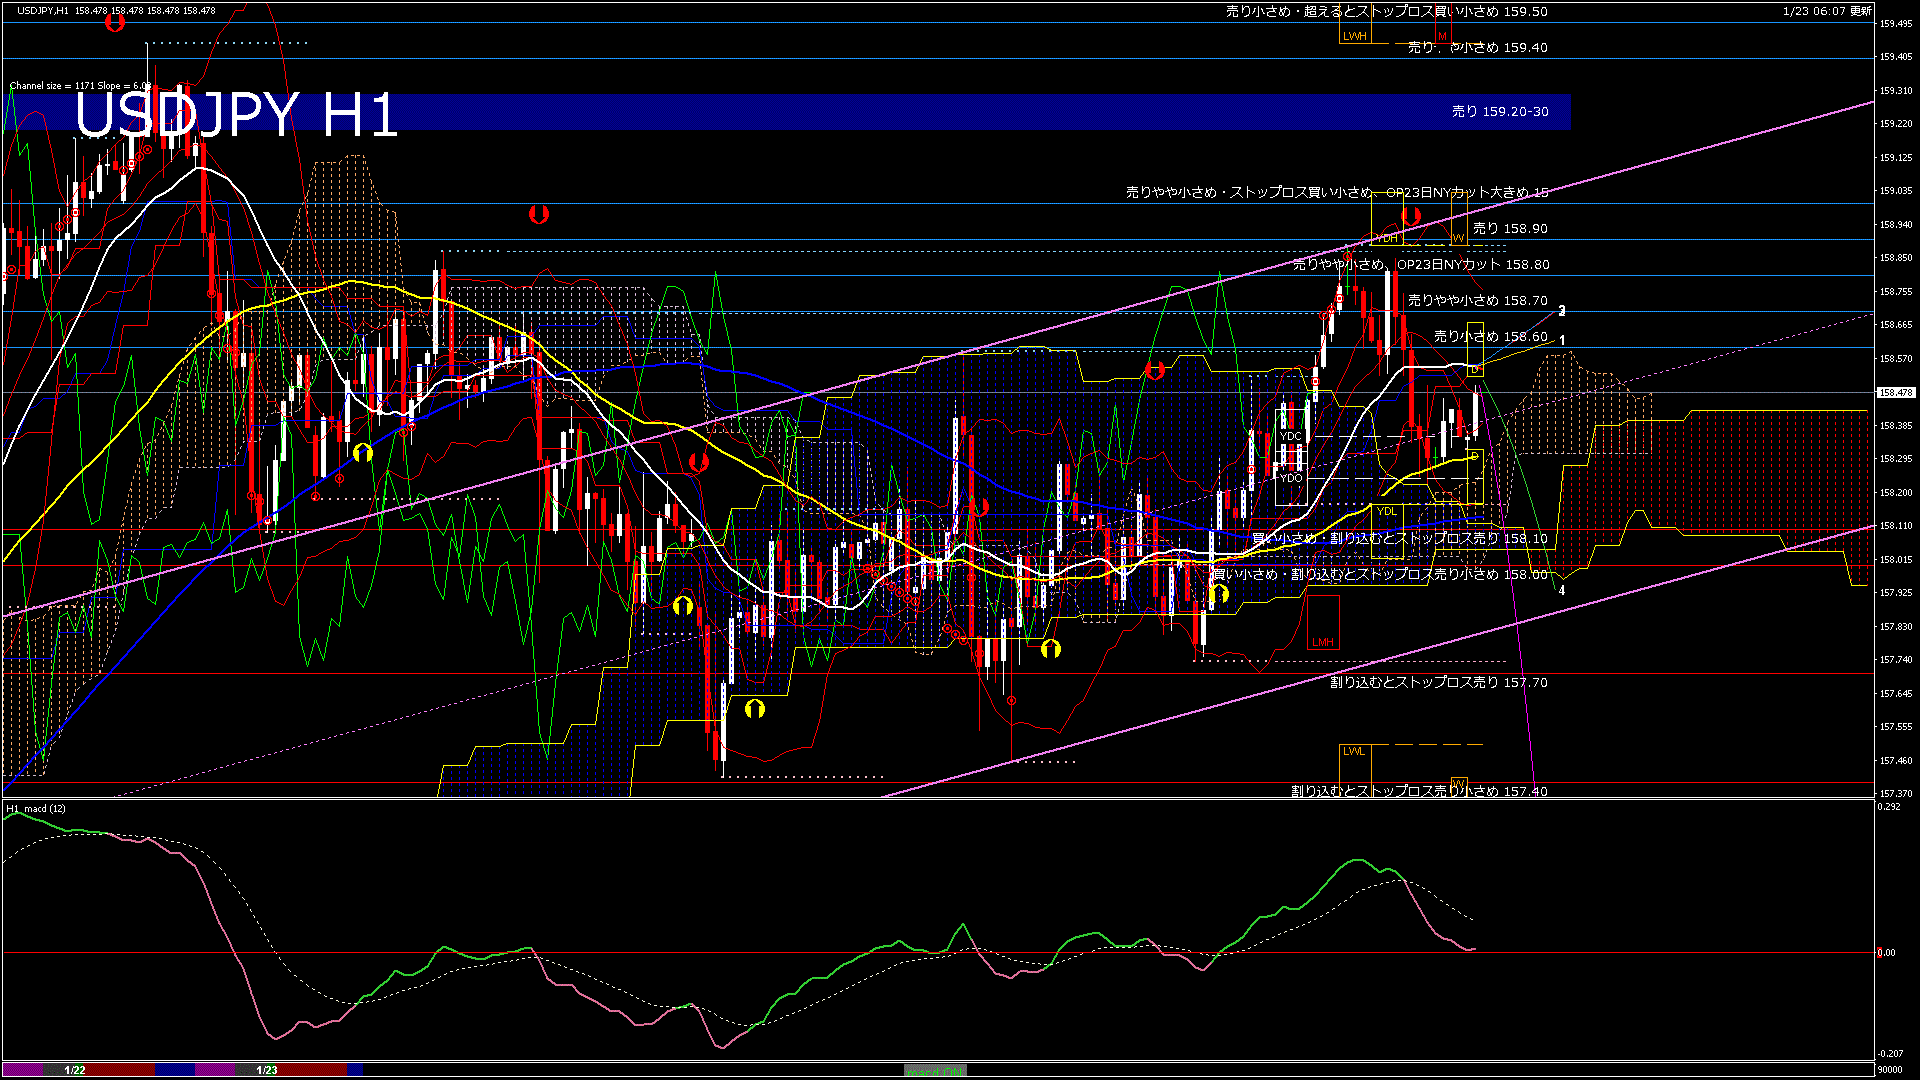This screenshot has width=1920, height=1080.
Task: Click the 1/22 date marker
Action: [x=75, y=1070]
